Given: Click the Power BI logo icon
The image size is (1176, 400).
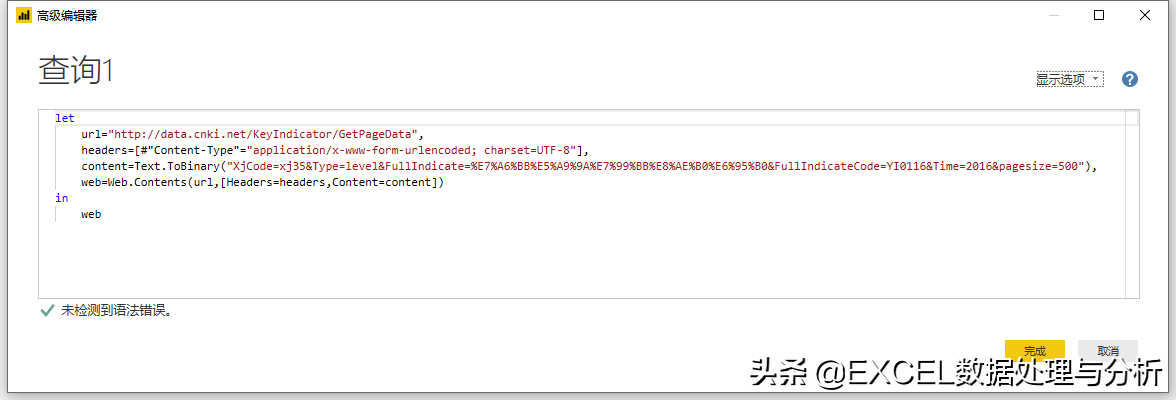Looking at the screenshot, I should pos(23,15).
